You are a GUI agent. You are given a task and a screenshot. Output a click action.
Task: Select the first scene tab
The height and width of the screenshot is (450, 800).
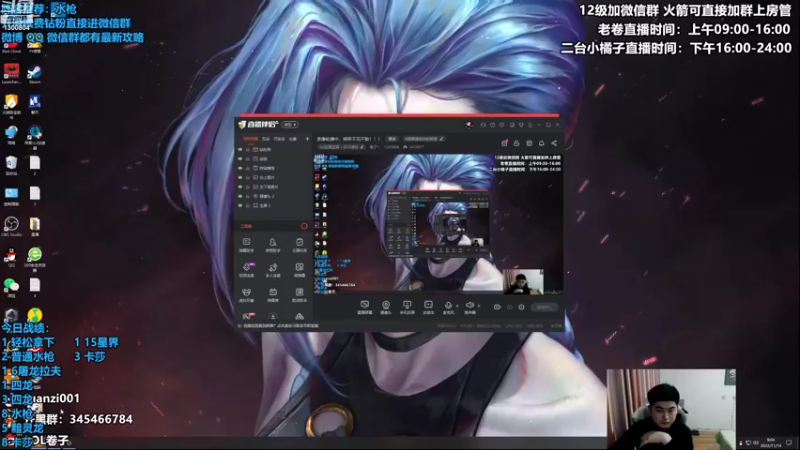250,139
